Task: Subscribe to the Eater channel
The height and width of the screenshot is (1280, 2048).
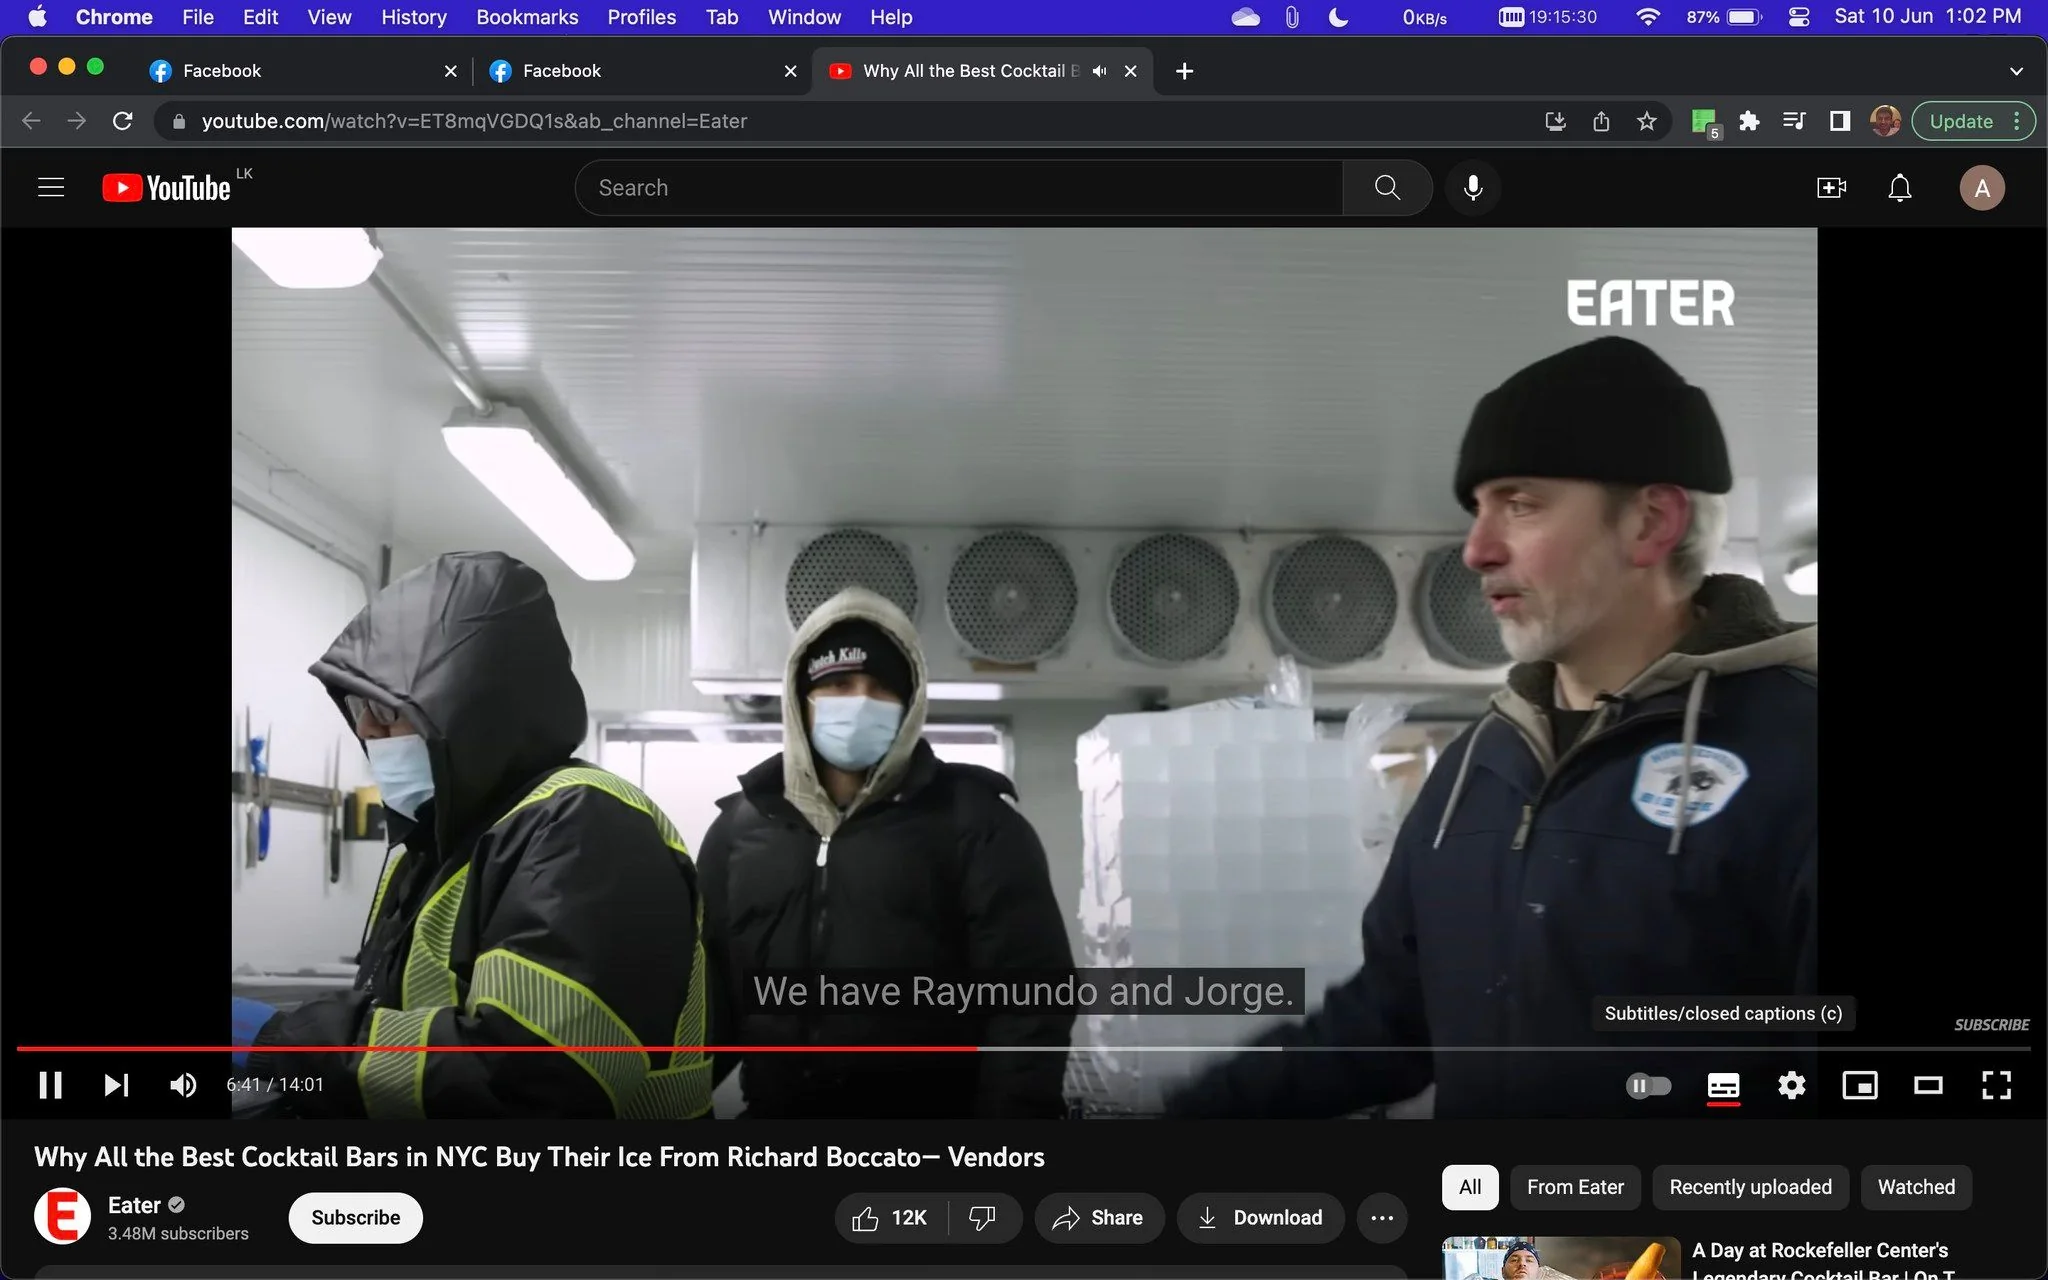Action: click(x=355, y=1217)
